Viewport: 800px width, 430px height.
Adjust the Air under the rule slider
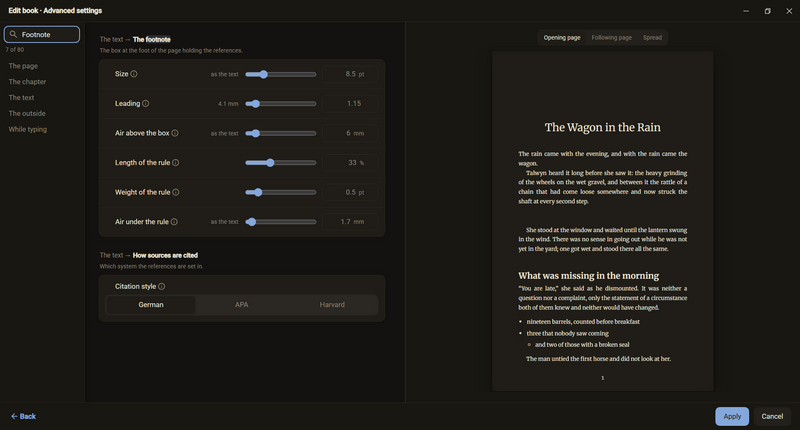tap(281, 222)
